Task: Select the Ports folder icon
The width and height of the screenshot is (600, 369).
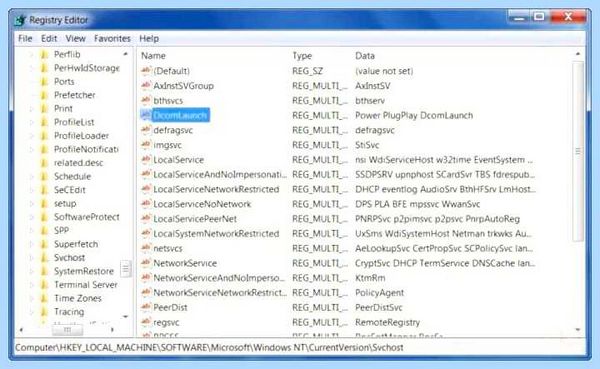Action: (x=44, y=82)
